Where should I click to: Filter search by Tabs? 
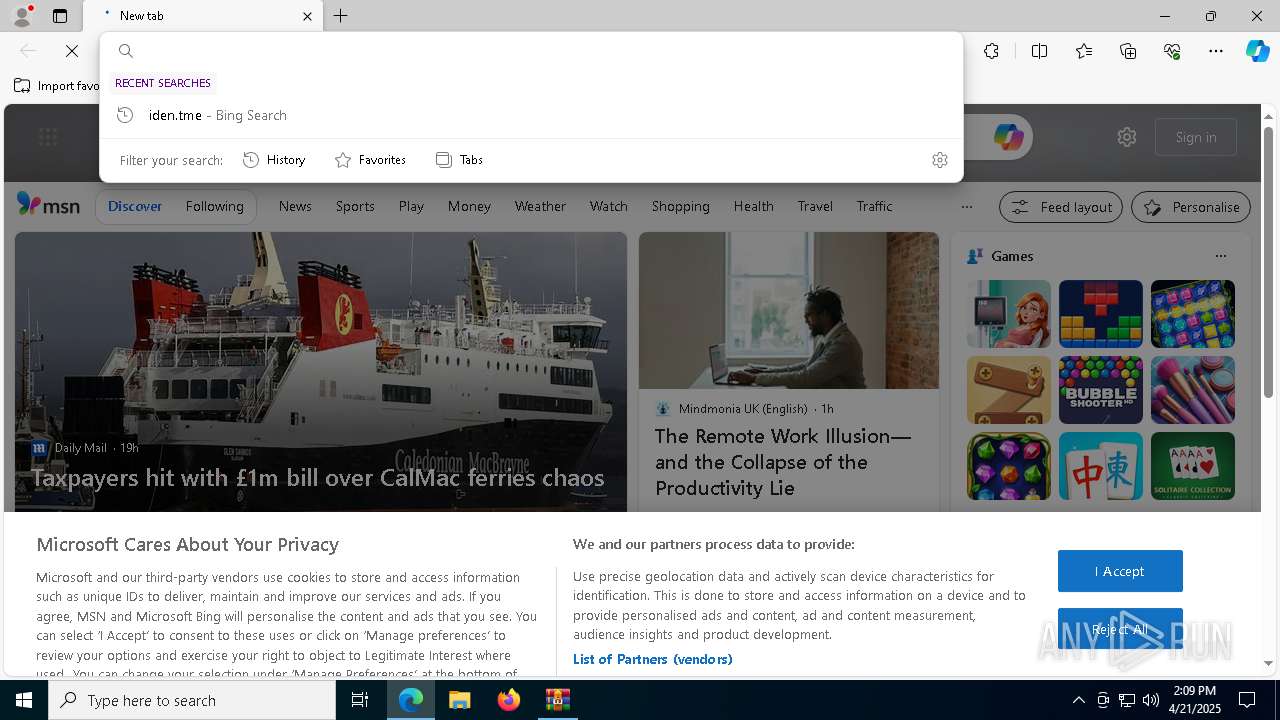tap(459, 160)
